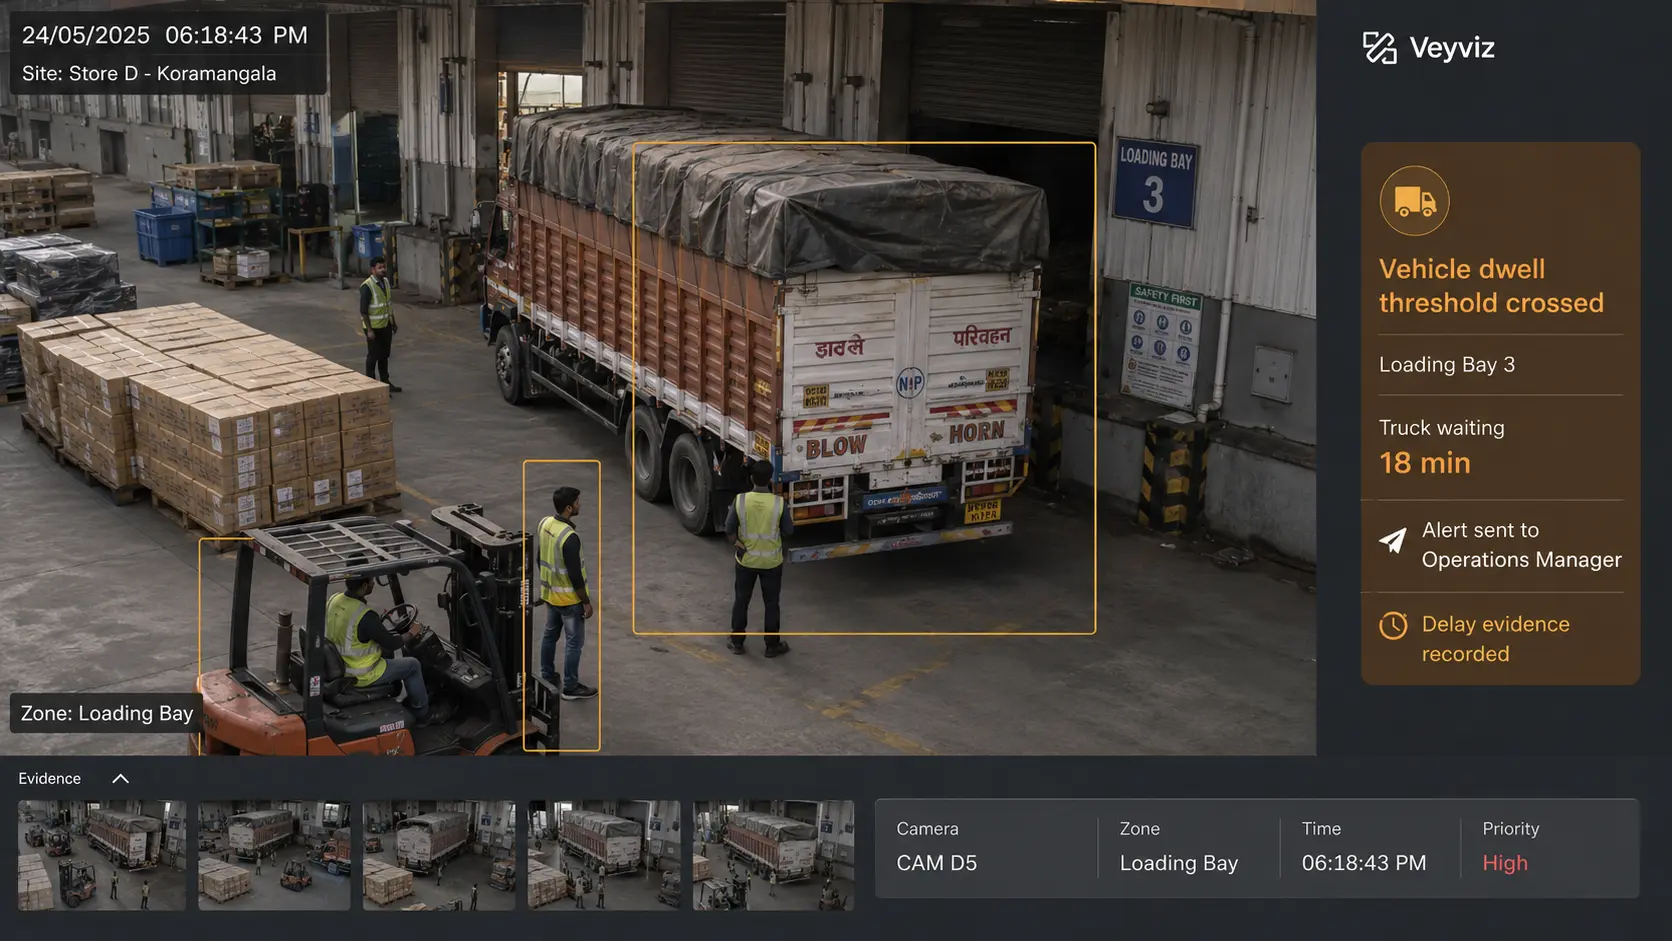Open the second evidence thumbnail
1672x941 pixels.
(274, 855)
